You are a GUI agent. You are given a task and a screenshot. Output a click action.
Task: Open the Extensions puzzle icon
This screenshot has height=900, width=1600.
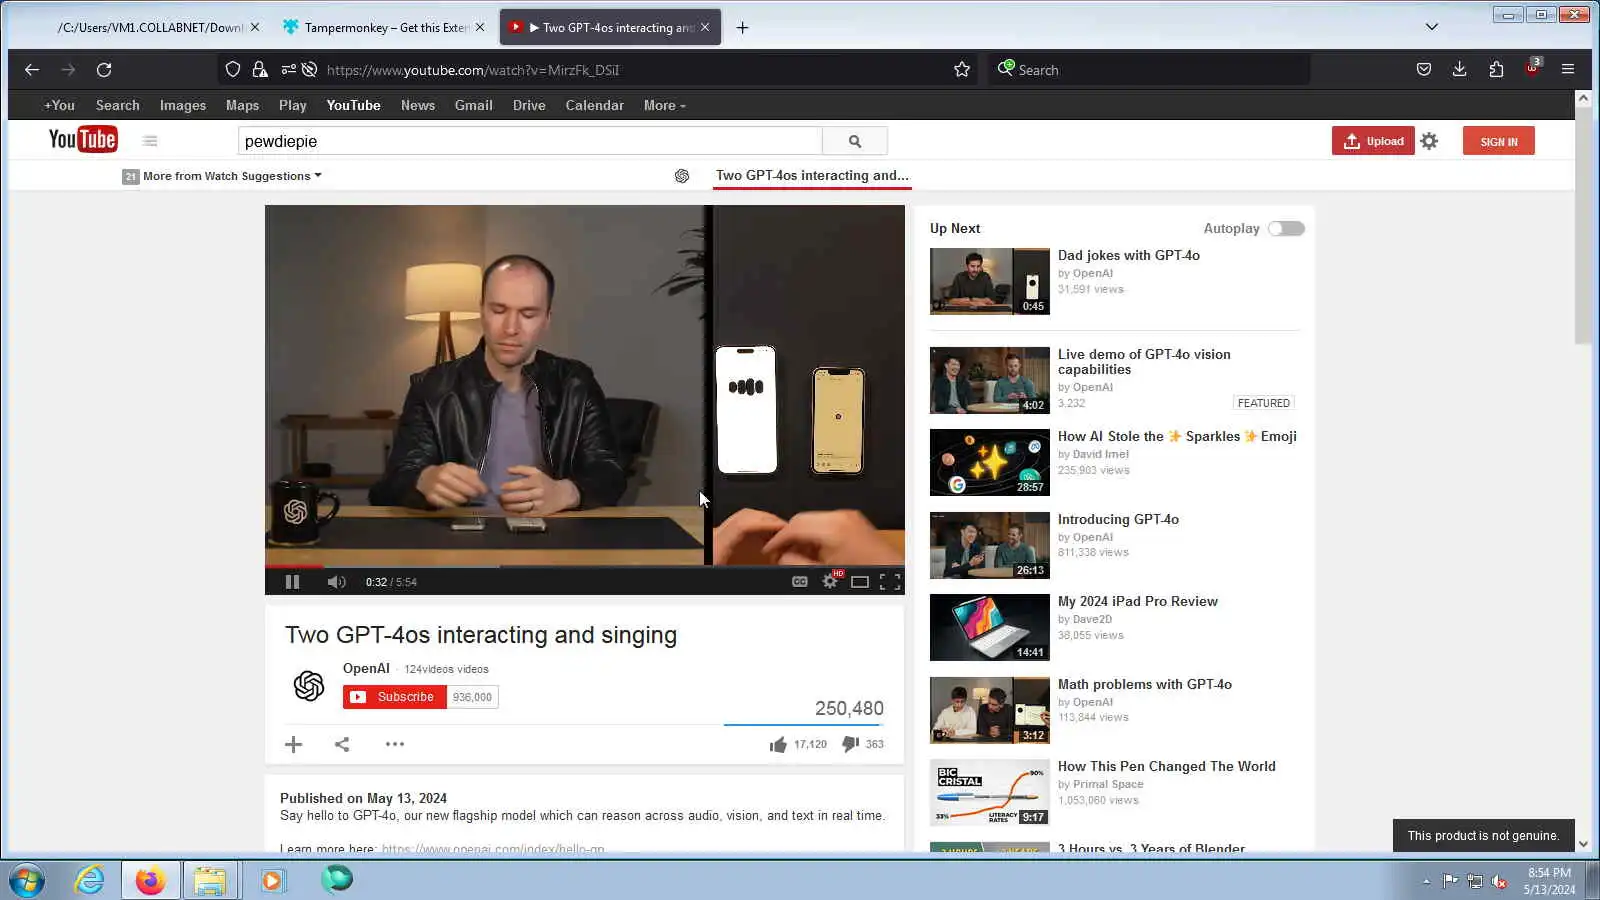[x=1496, y=70]
